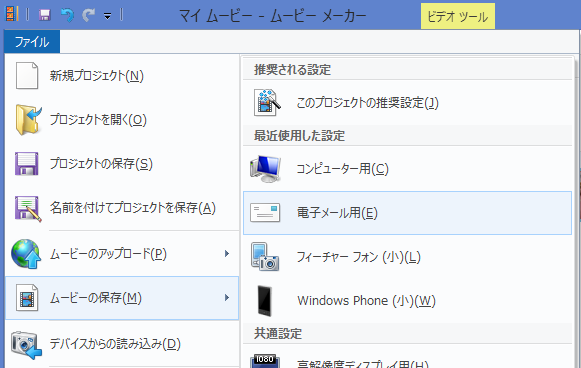Click the 1080 high-definition display icon
Image resolution: width=581 pixels, height=368 pixels.
coord(265,361)
